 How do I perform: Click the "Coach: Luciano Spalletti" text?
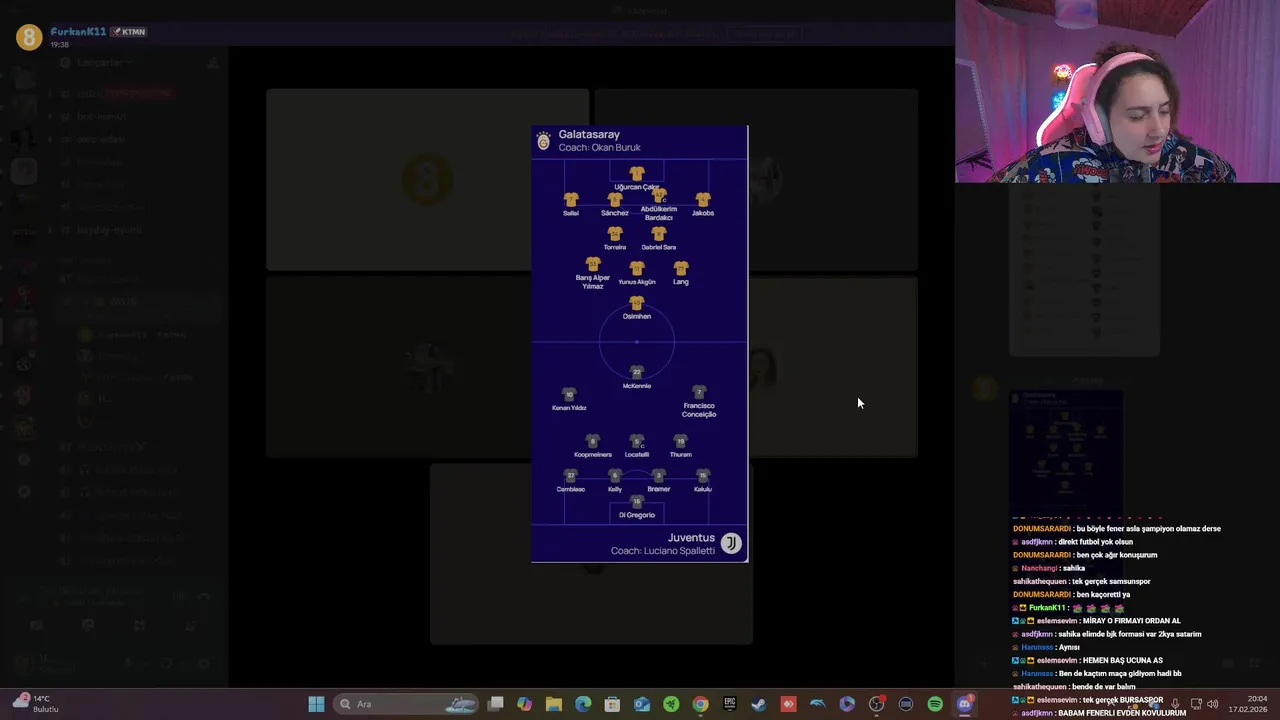[x=663, y=551]
